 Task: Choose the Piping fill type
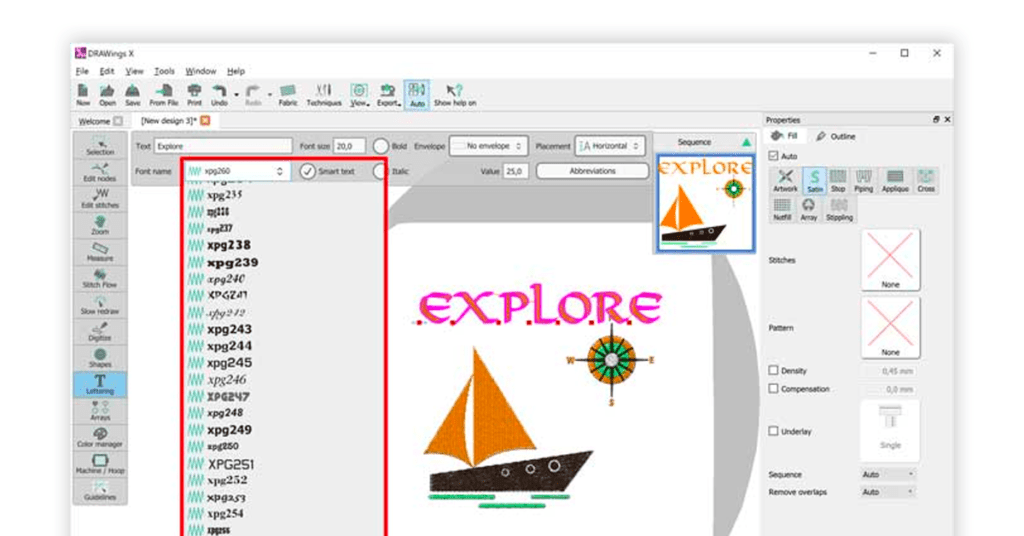point(863,180)
